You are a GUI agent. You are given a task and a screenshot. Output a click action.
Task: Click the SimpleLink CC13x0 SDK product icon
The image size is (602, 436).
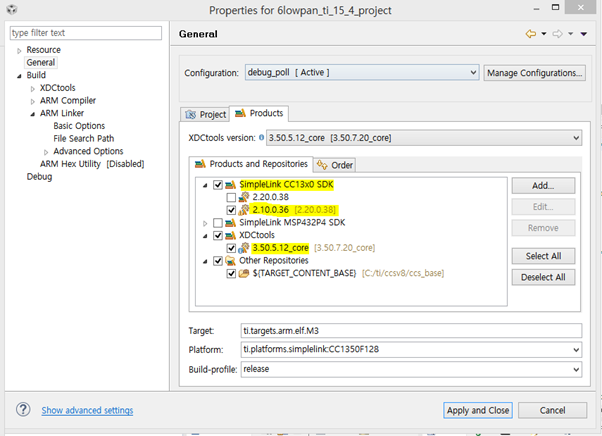231,184
